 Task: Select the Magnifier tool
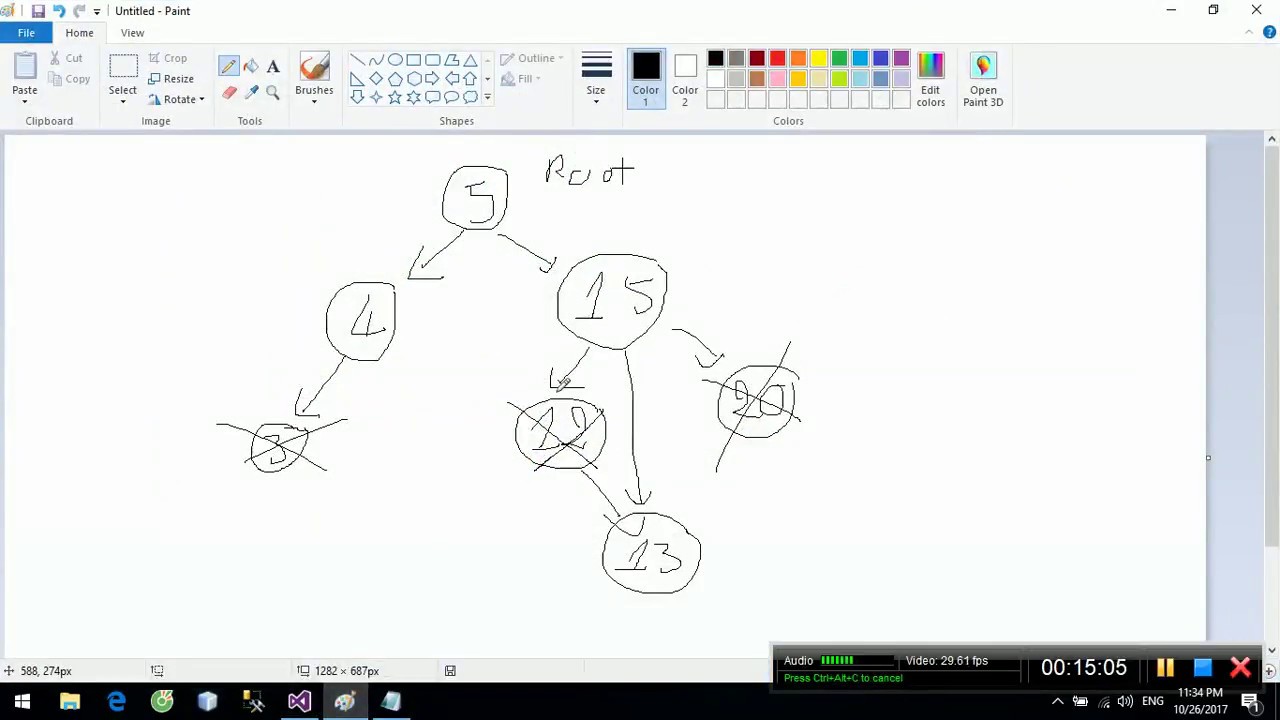coord(273,92)
